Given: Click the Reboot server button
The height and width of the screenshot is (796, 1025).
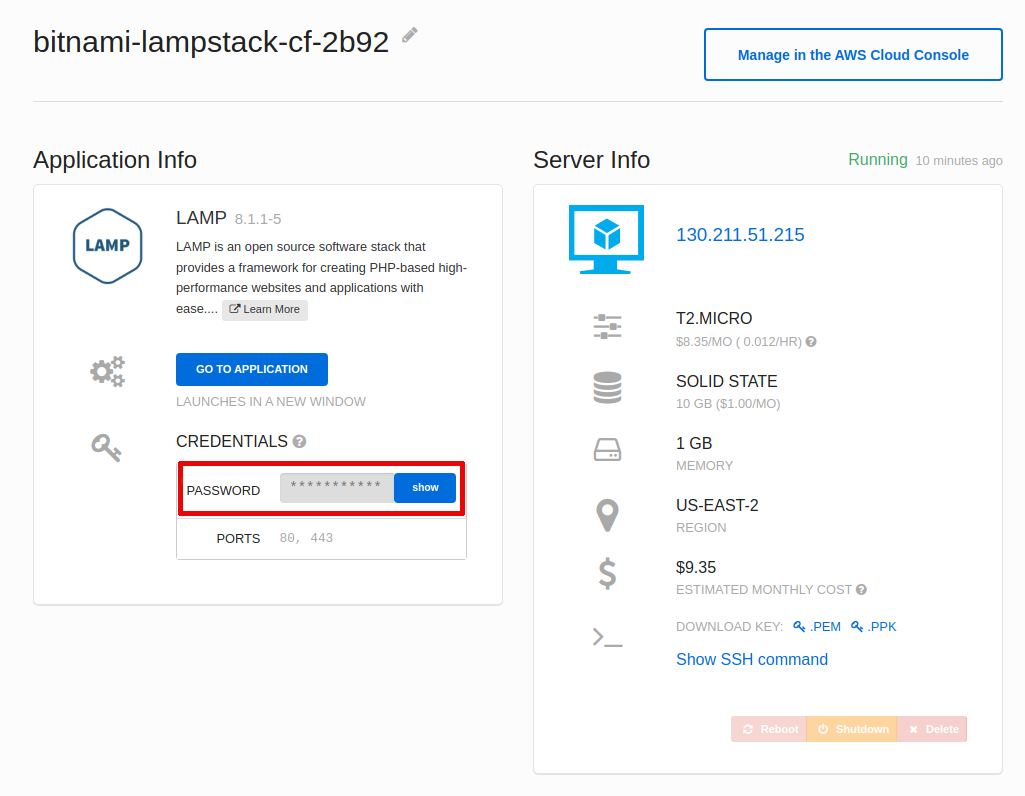Looking at the screenshot, I should (769, 729).
